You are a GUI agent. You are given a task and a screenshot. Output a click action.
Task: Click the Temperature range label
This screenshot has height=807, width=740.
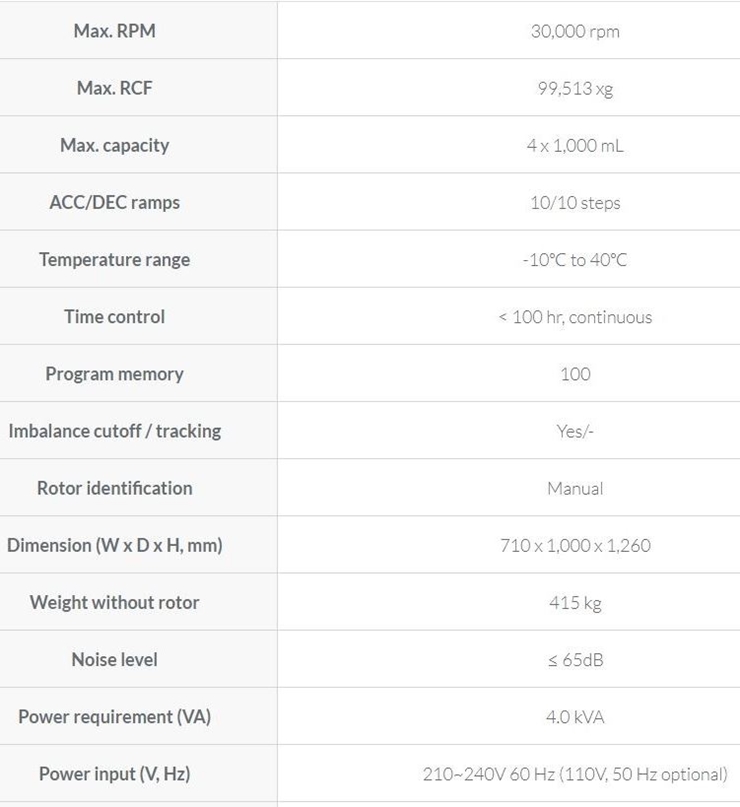tap(115, 260)
